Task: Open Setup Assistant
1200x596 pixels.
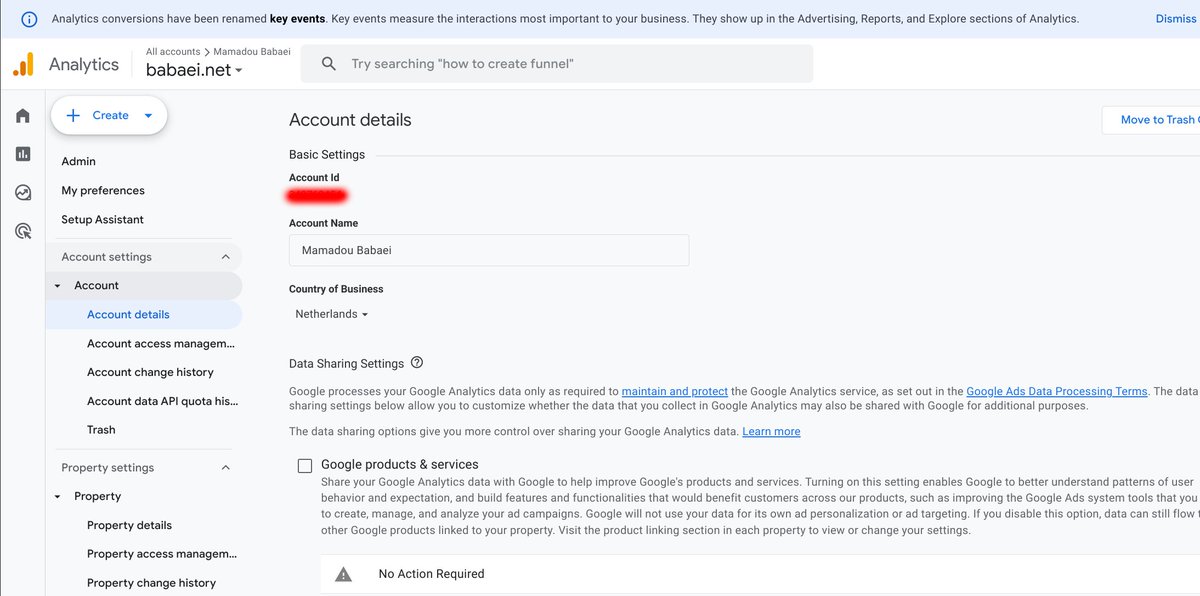Action: tap(103, 219)
